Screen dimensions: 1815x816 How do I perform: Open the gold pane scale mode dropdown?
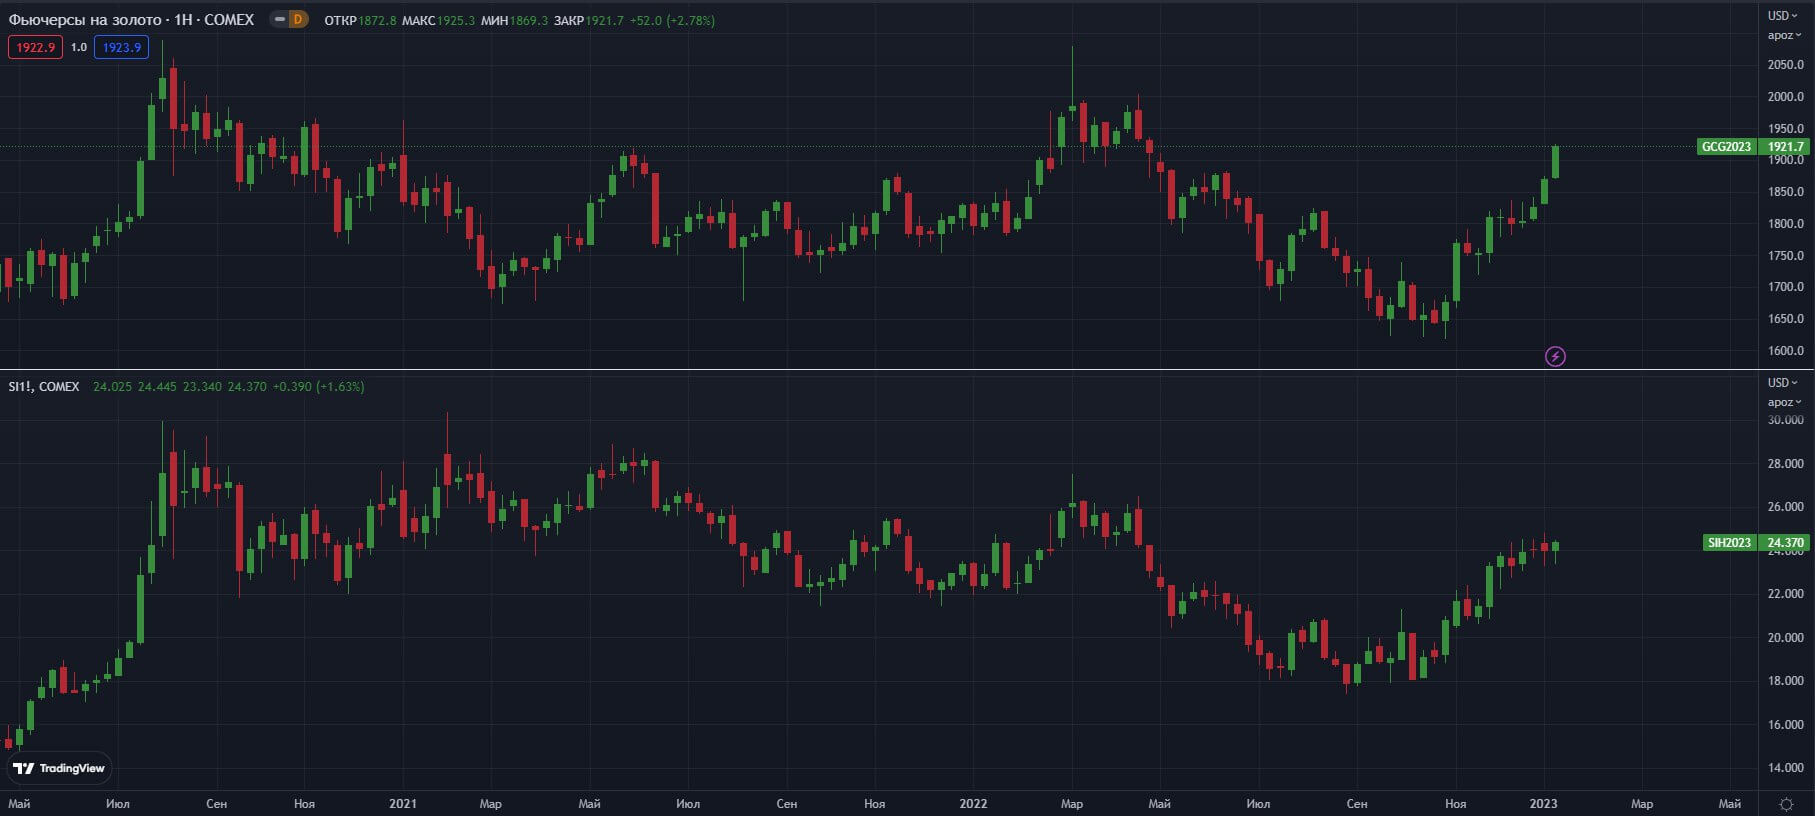(x=1784, y=35)
